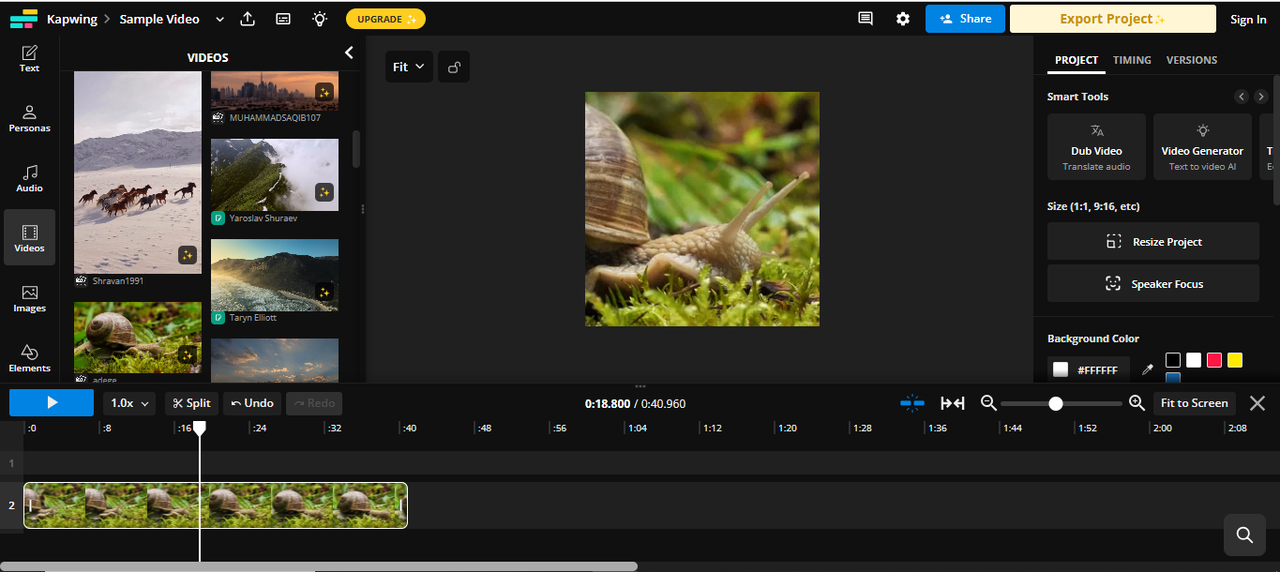Toggle the canvas lock icon
Screen dimensions: 1280x572
pyautogui.click(x=454, y=67)
